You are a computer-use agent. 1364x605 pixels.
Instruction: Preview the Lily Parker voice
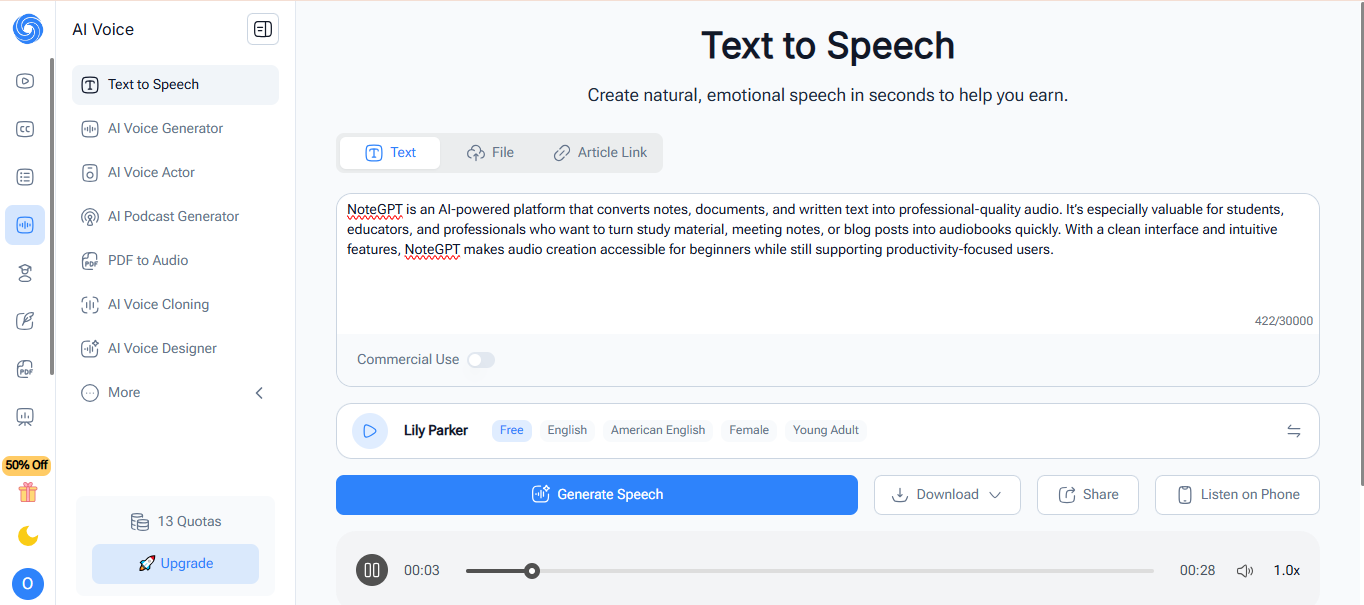370,431
